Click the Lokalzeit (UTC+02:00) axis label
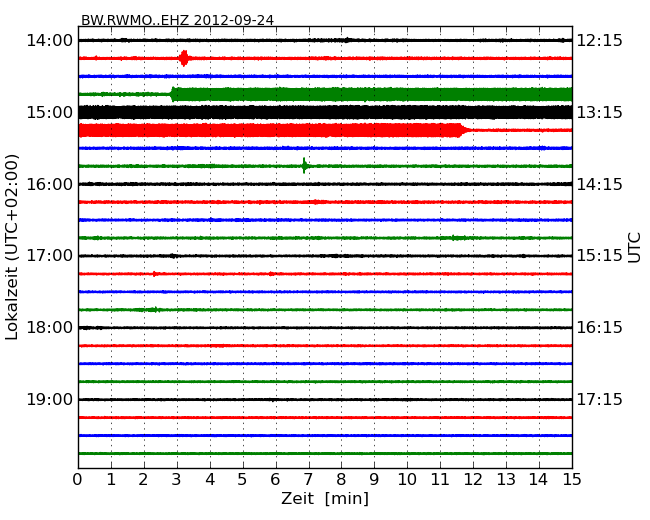This screenshot has width=650, height=520. 12,247
